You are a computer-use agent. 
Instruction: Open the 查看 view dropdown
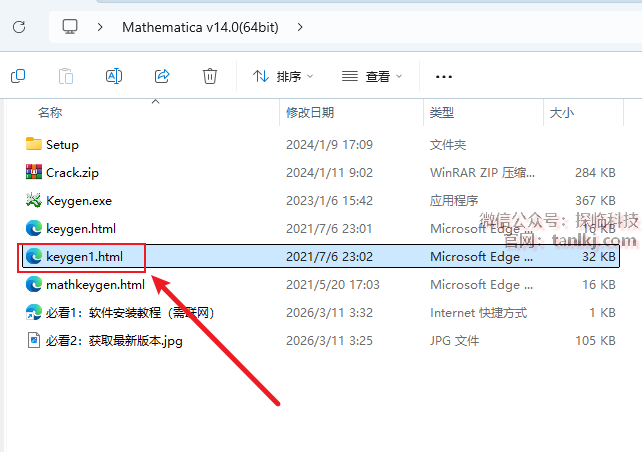(x=372, y=77)
